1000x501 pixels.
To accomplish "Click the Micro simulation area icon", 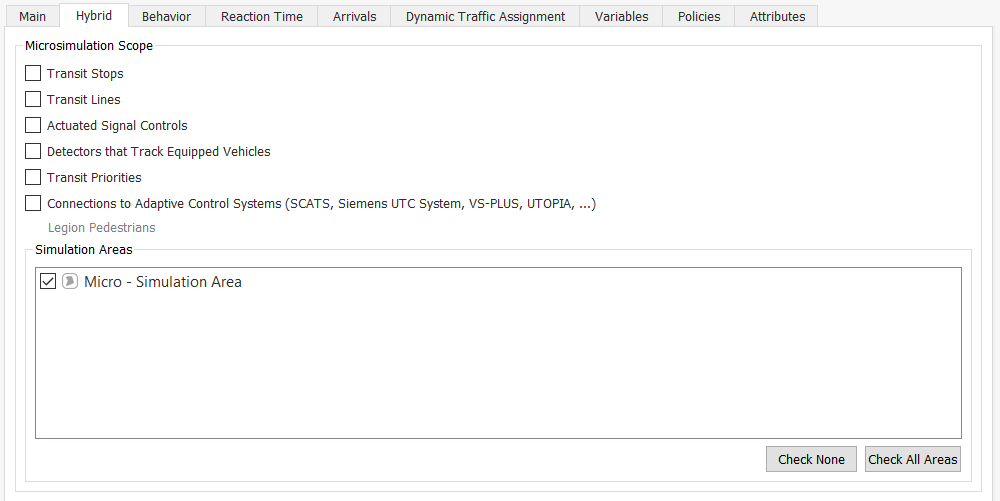I will coord(70,282).
